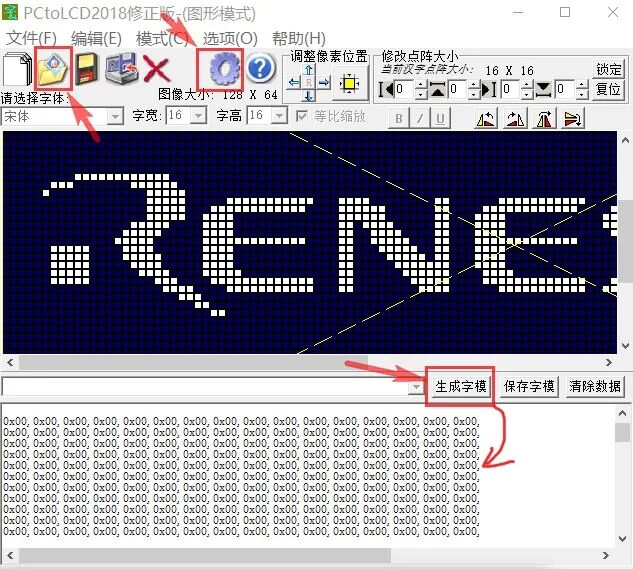This screenshot has width=633, height=569.
Task: Shift pixels left with the left arrow
Action: point(294,83)
